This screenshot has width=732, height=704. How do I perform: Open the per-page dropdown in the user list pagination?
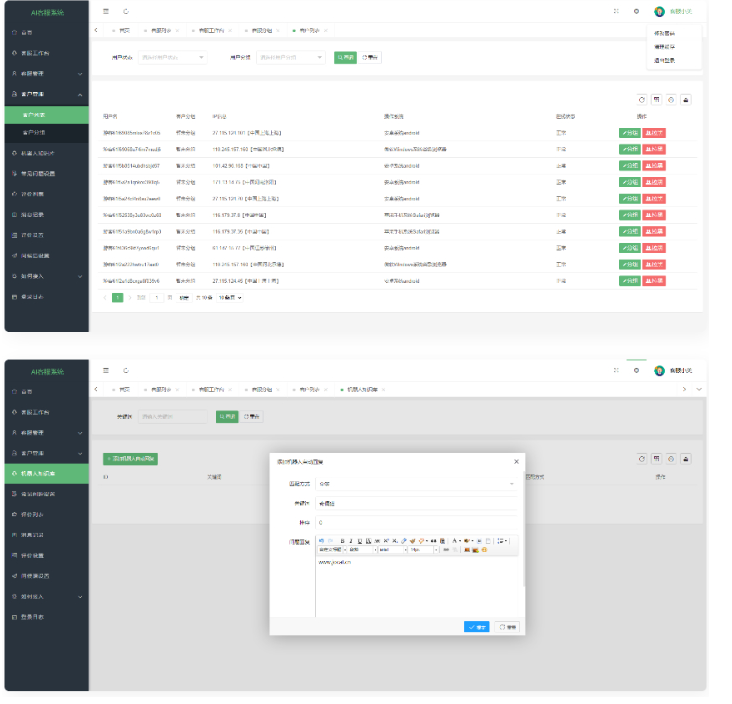pos(231,297)
